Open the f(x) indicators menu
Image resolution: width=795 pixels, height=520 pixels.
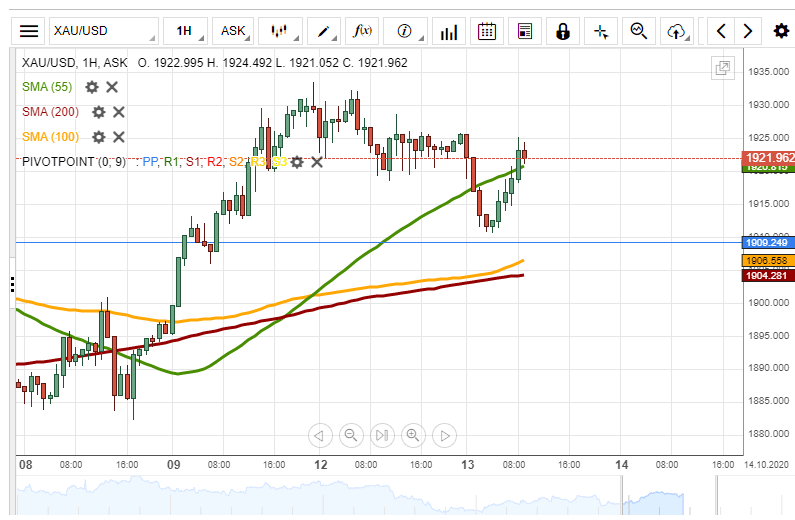(x=363, y=31)
